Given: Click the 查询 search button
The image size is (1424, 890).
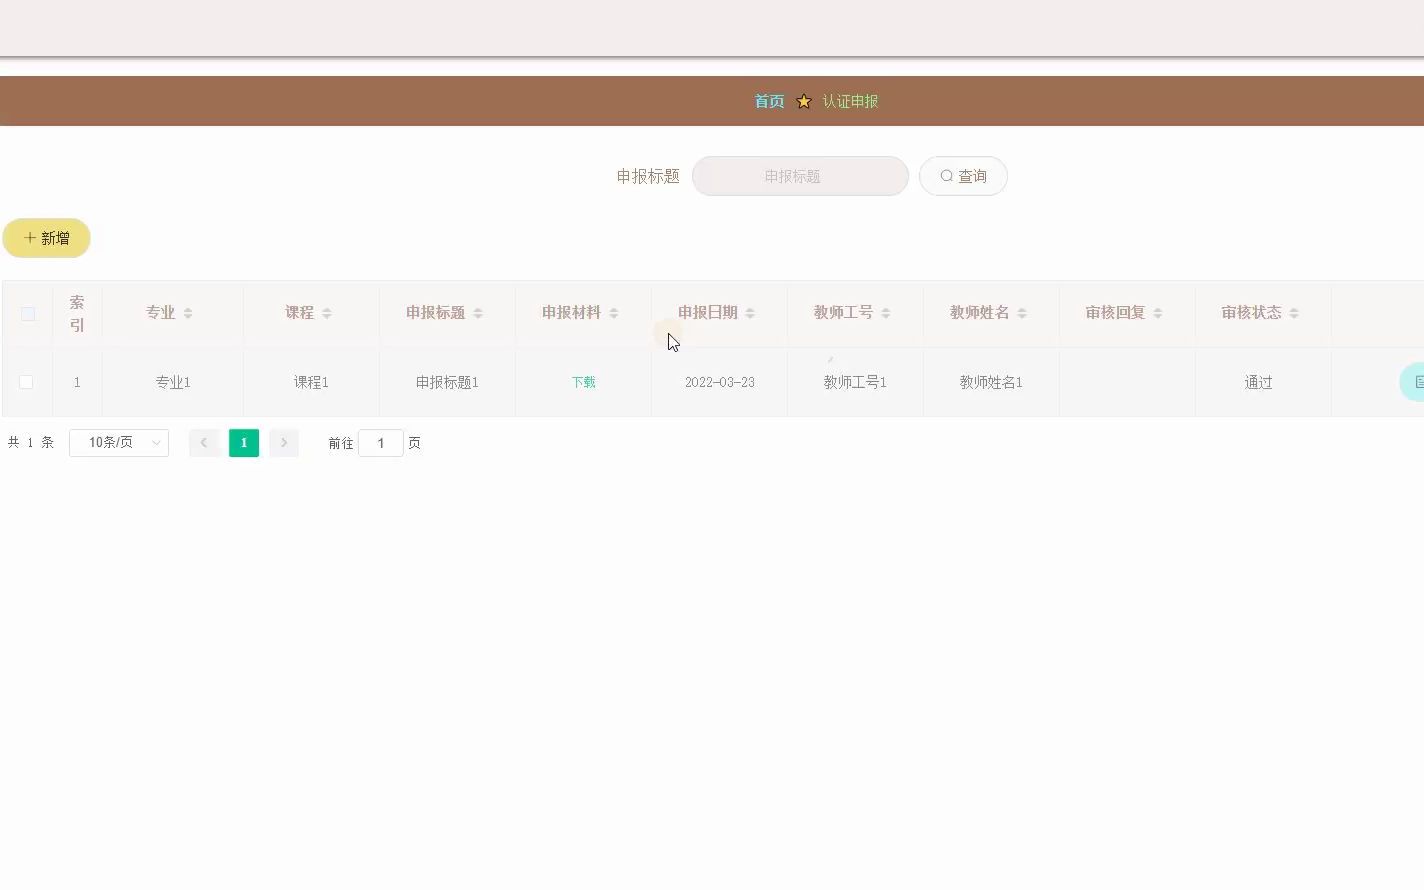Looking at the screenshot, I should (x=963, y=176).
